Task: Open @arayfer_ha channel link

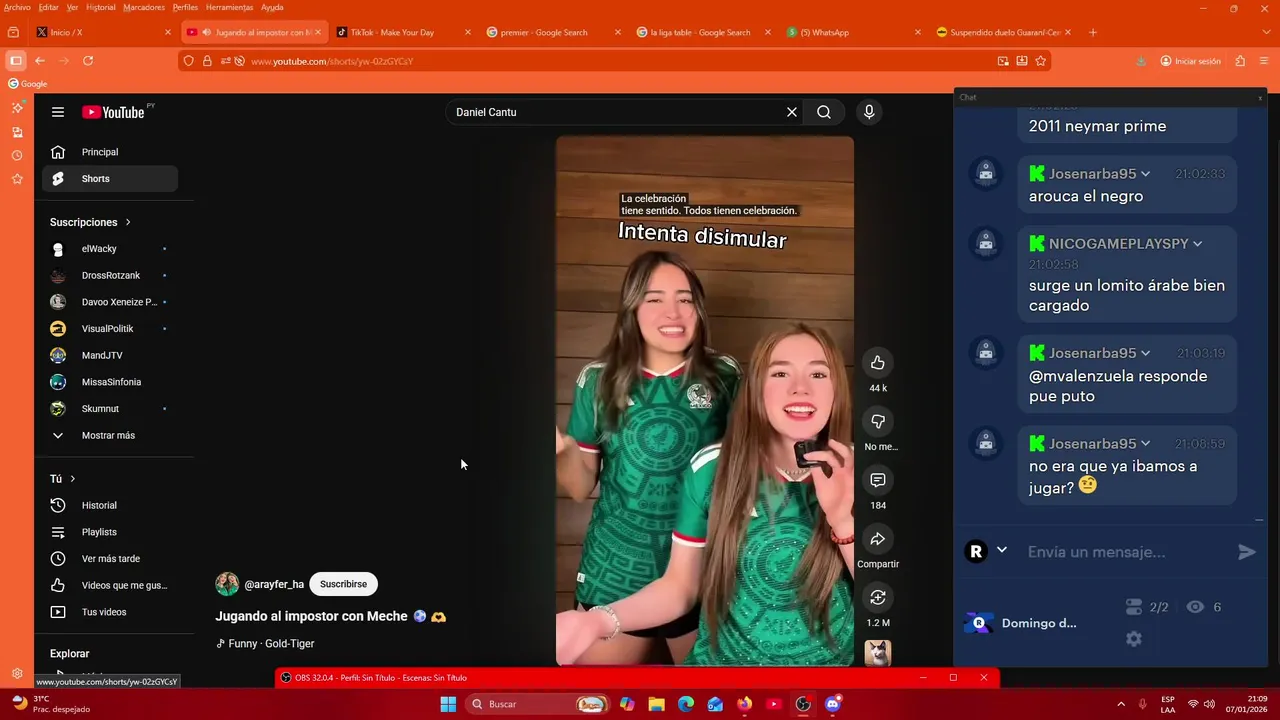Action: 274,584
